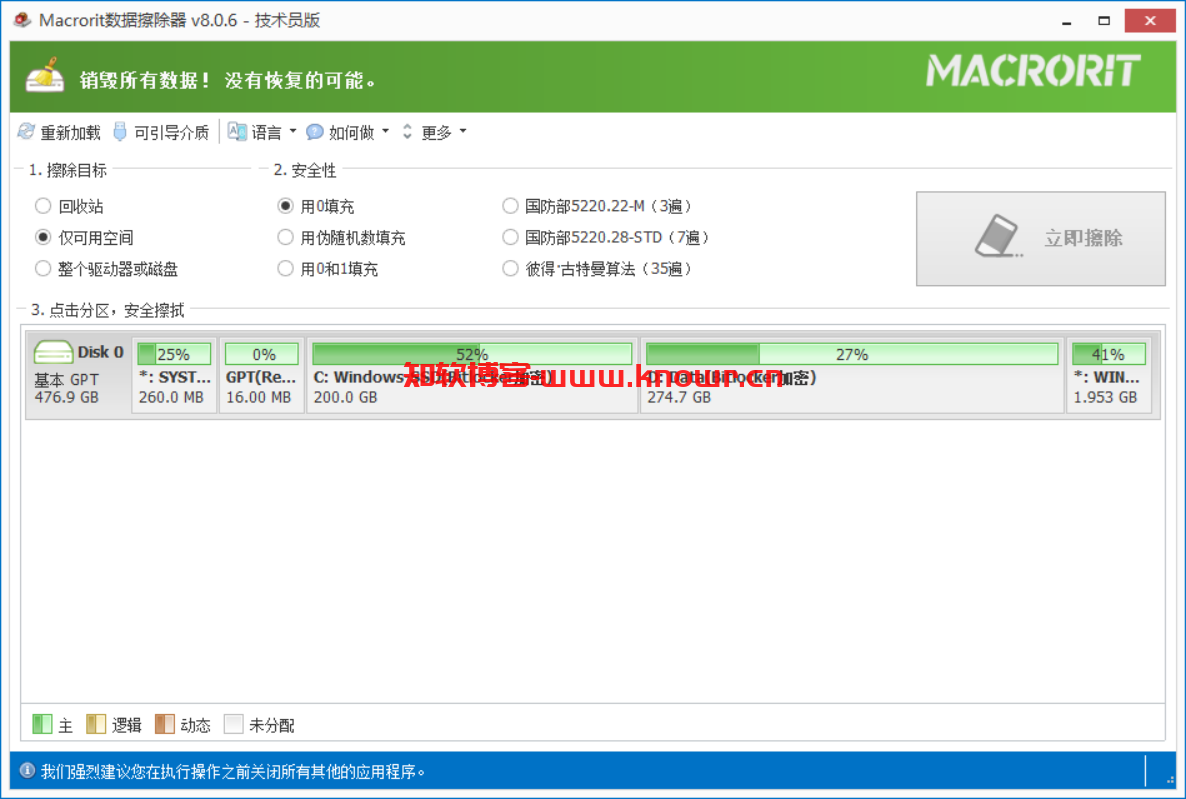
Task: Close the Macrorit window
Action: [1150, 20]
